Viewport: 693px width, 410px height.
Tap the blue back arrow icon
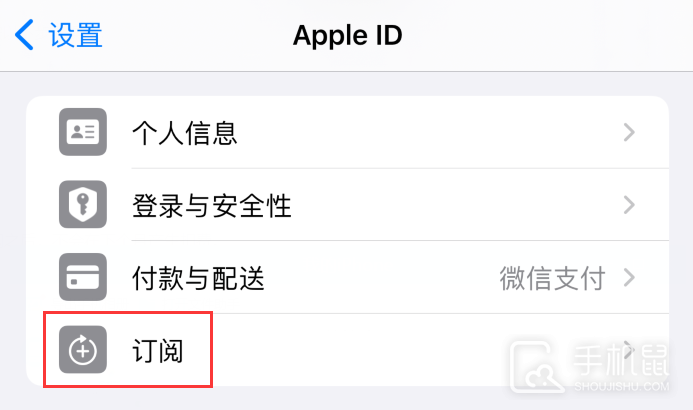[24, 34]
